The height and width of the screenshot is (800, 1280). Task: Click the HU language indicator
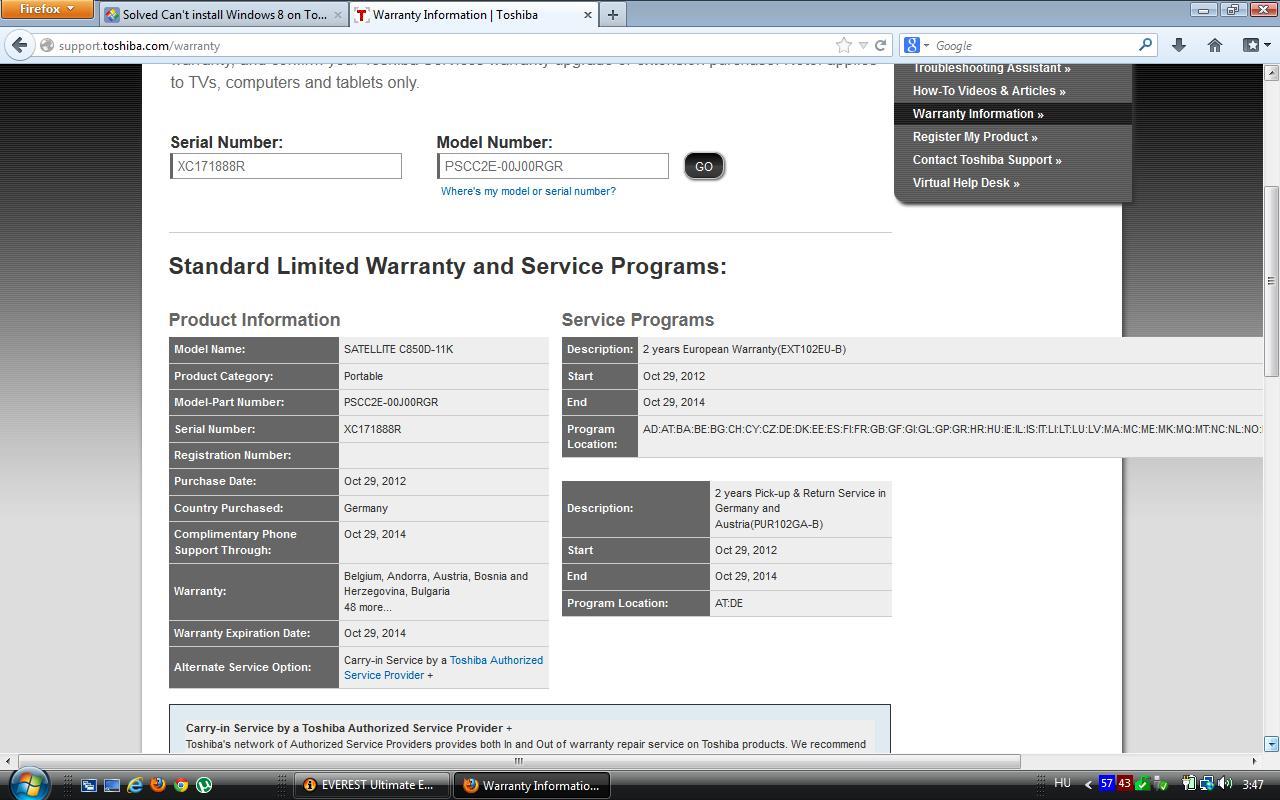click(x=1062, y=784)
